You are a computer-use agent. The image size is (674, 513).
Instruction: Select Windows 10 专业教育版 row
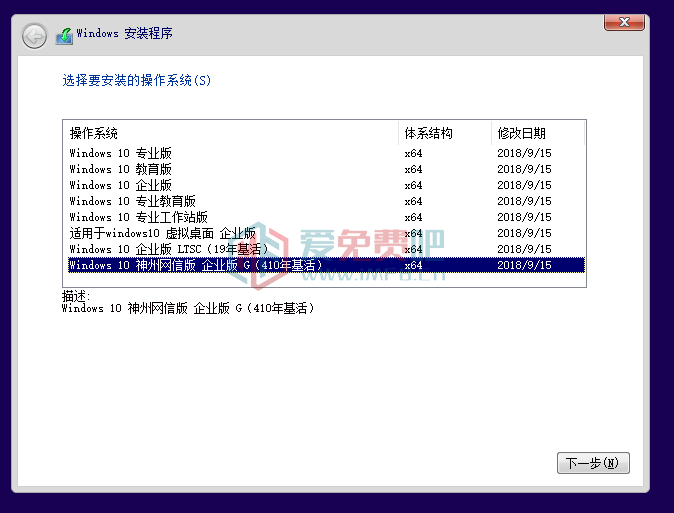(326, 201)
